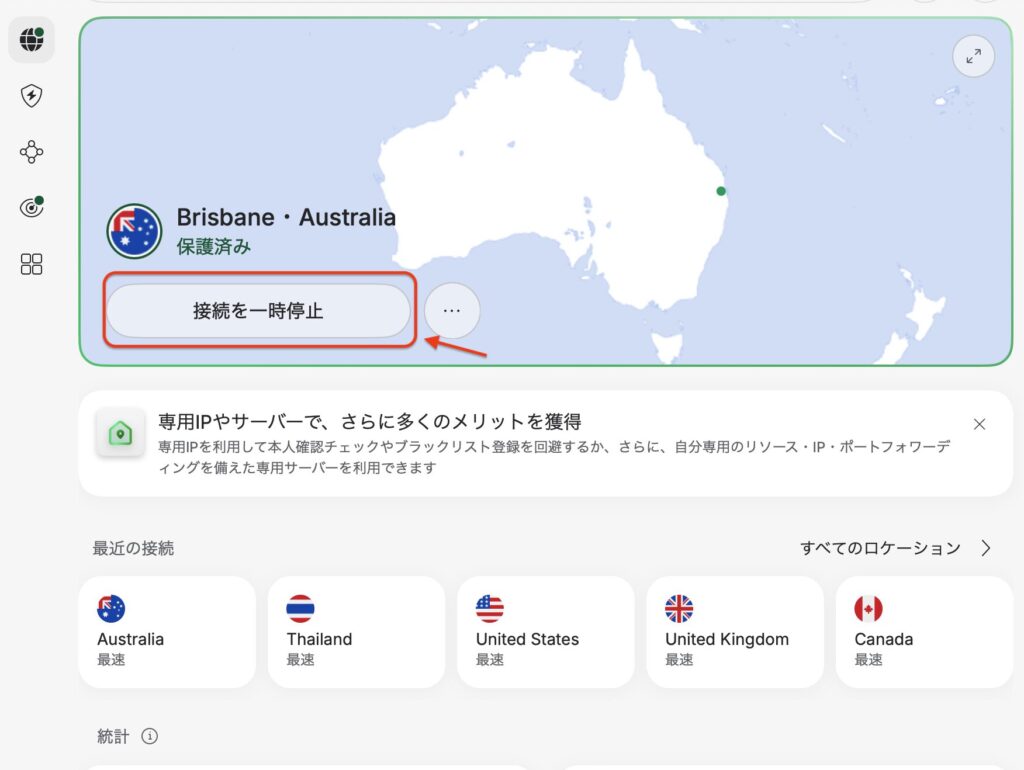This screenshot has width=1024, height=770.
Task: Open the Meshnet nodes icon
Action: [31, 152]
